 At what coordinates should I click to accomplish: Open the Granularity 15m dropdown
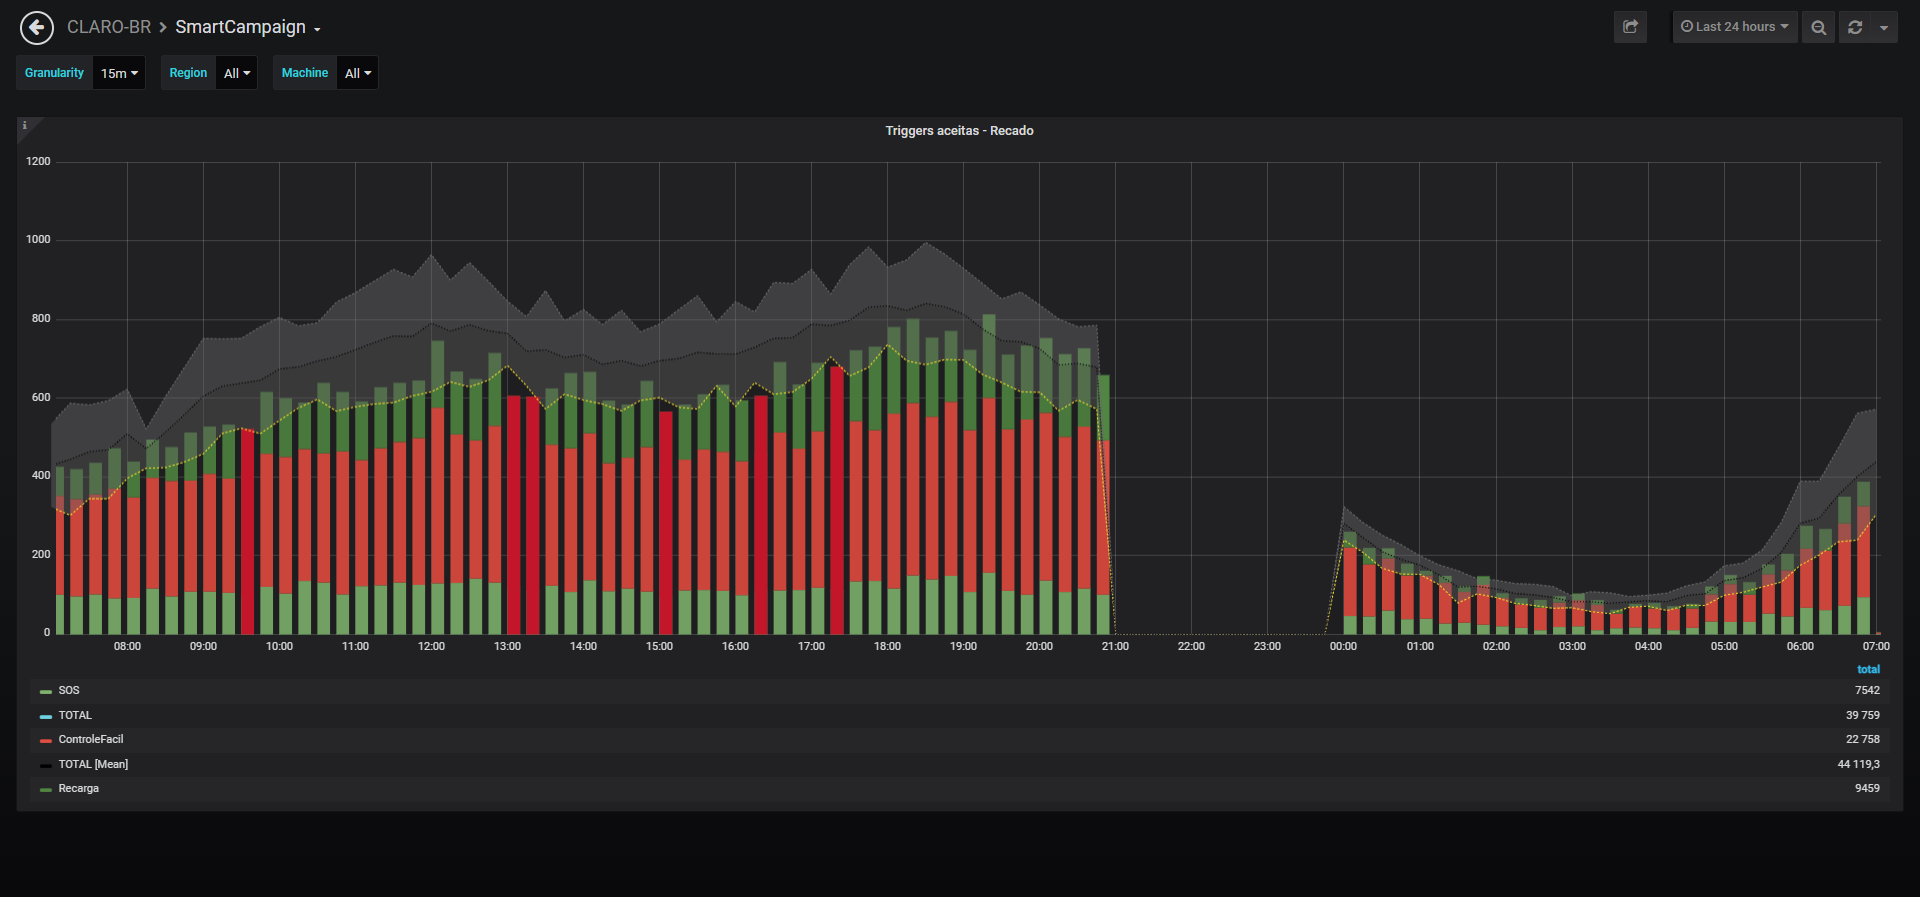pos(119,73)
